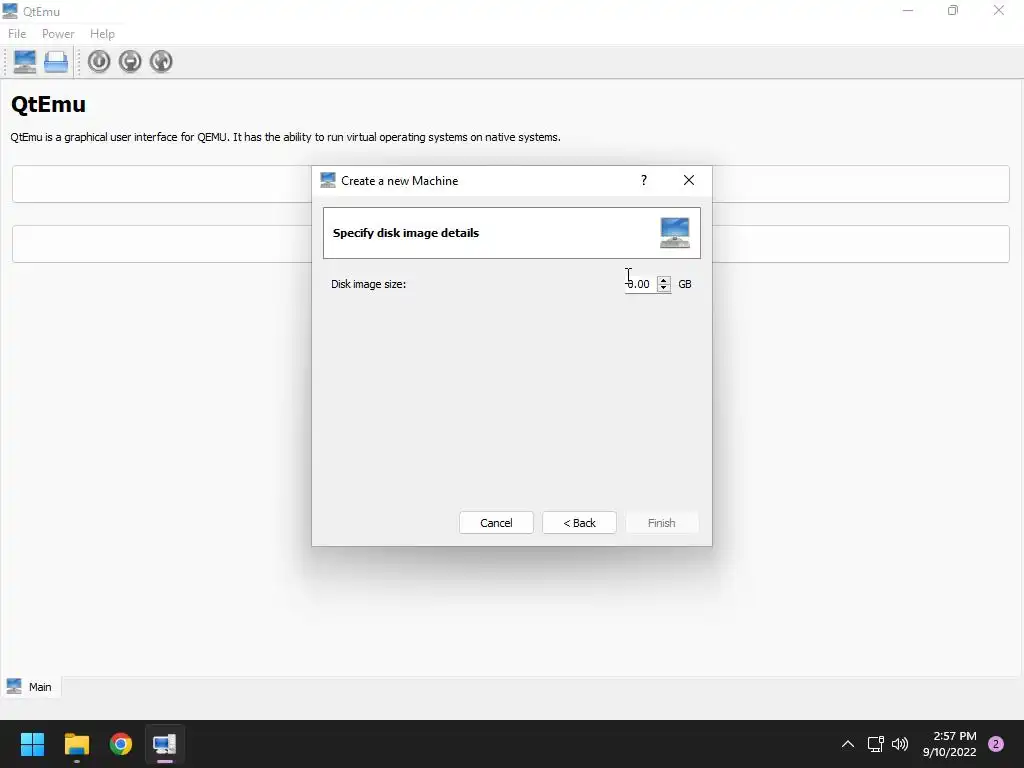This screenshot has width=1024, height=768.
Task: Open the Power menu
Action: tap(58, 34)
